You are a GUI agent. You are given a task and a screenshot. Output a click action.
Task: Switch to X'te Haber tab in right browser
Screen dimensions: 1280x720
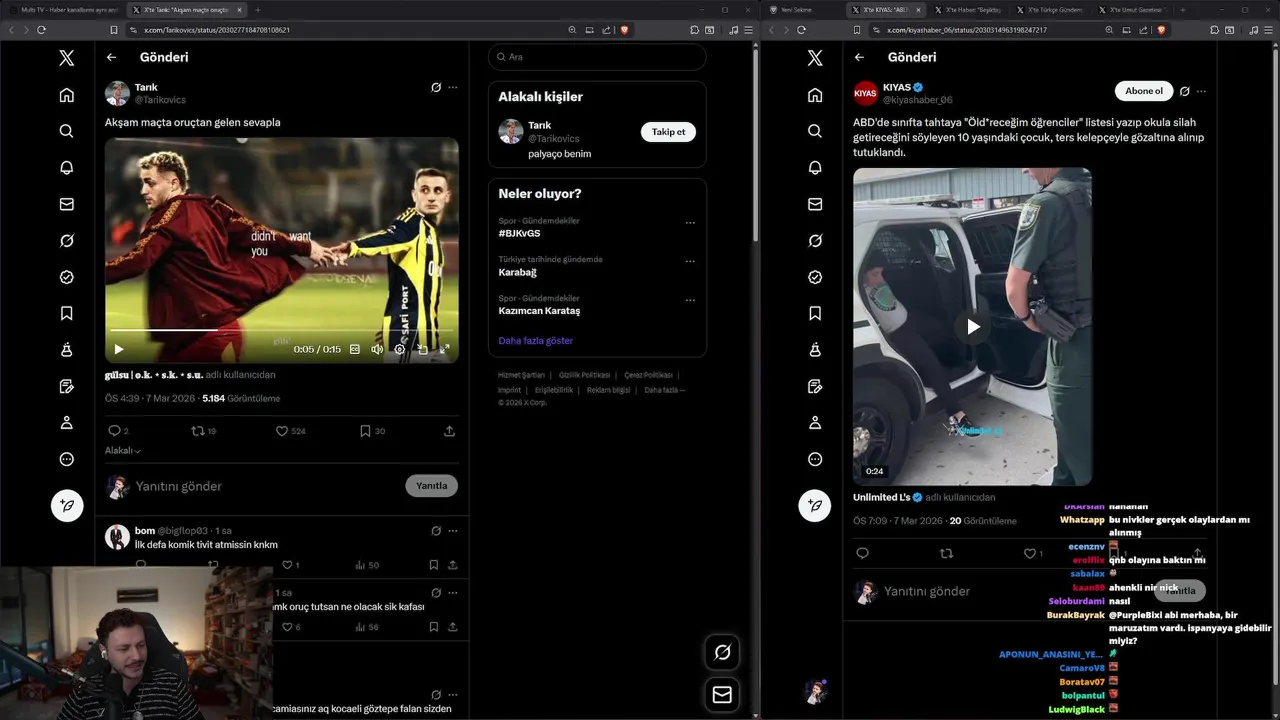(x=966, y=10)
